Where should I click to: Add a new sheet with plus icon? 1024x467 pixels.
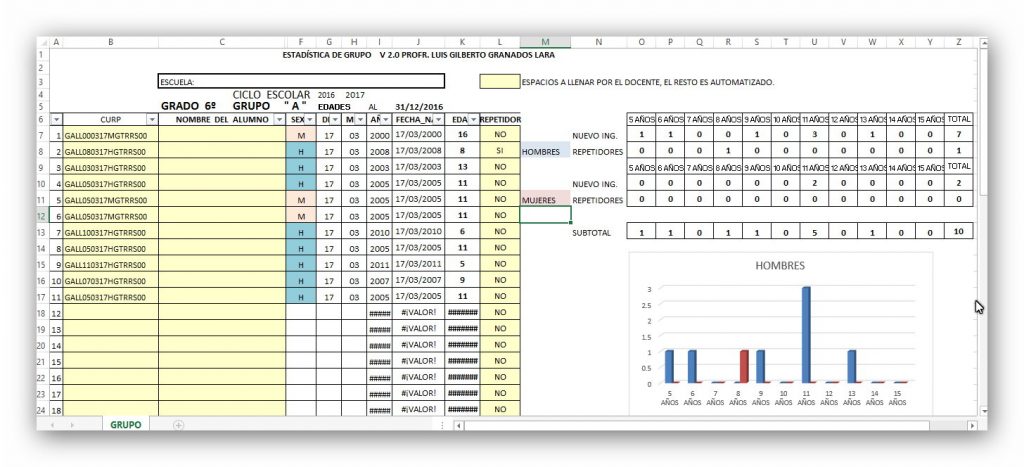click(179, 425)
